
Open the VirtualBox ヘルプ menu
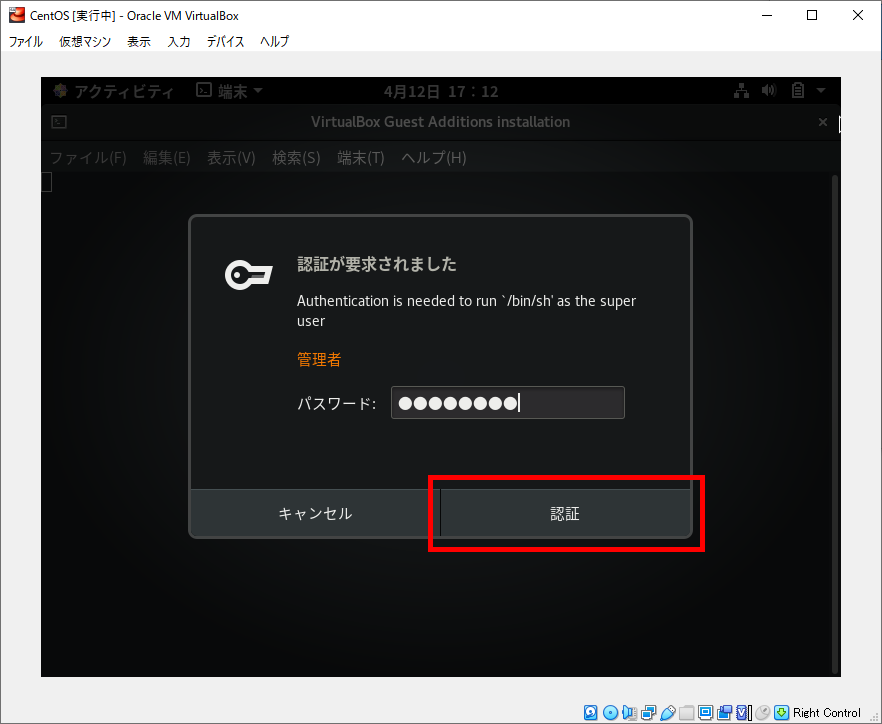click(x=274, y=42)
